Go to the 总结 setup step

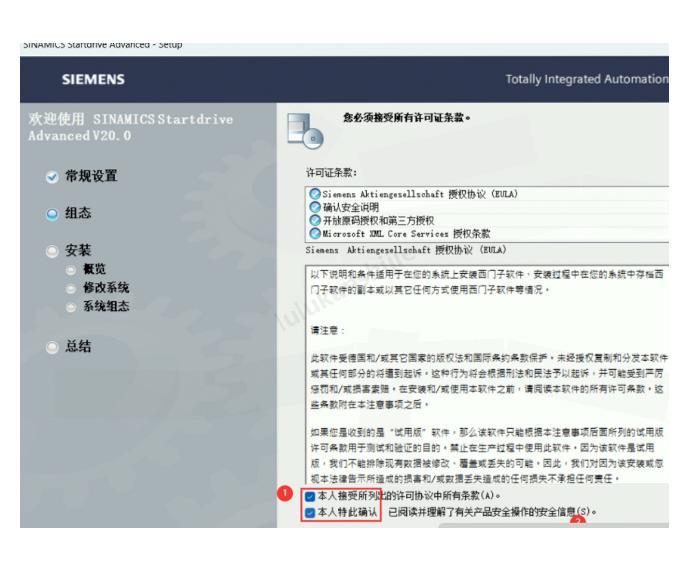[78, 346]
